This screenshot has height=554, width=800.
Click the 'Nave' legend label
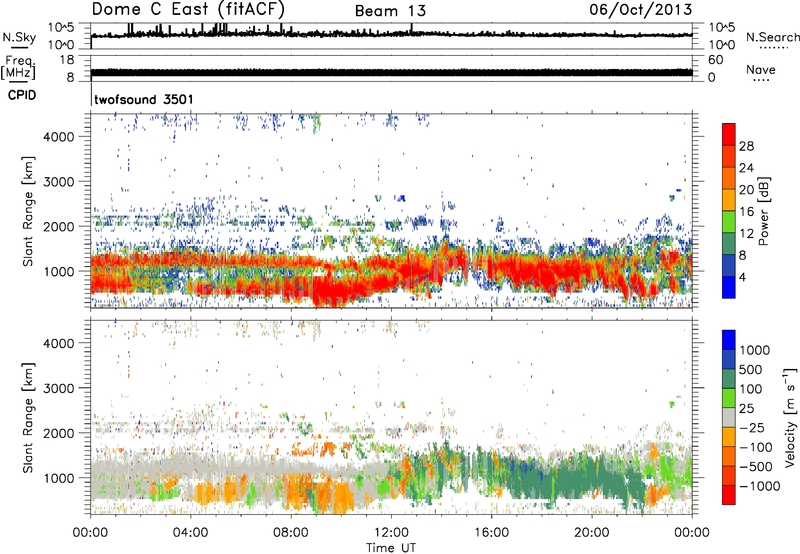761,70
